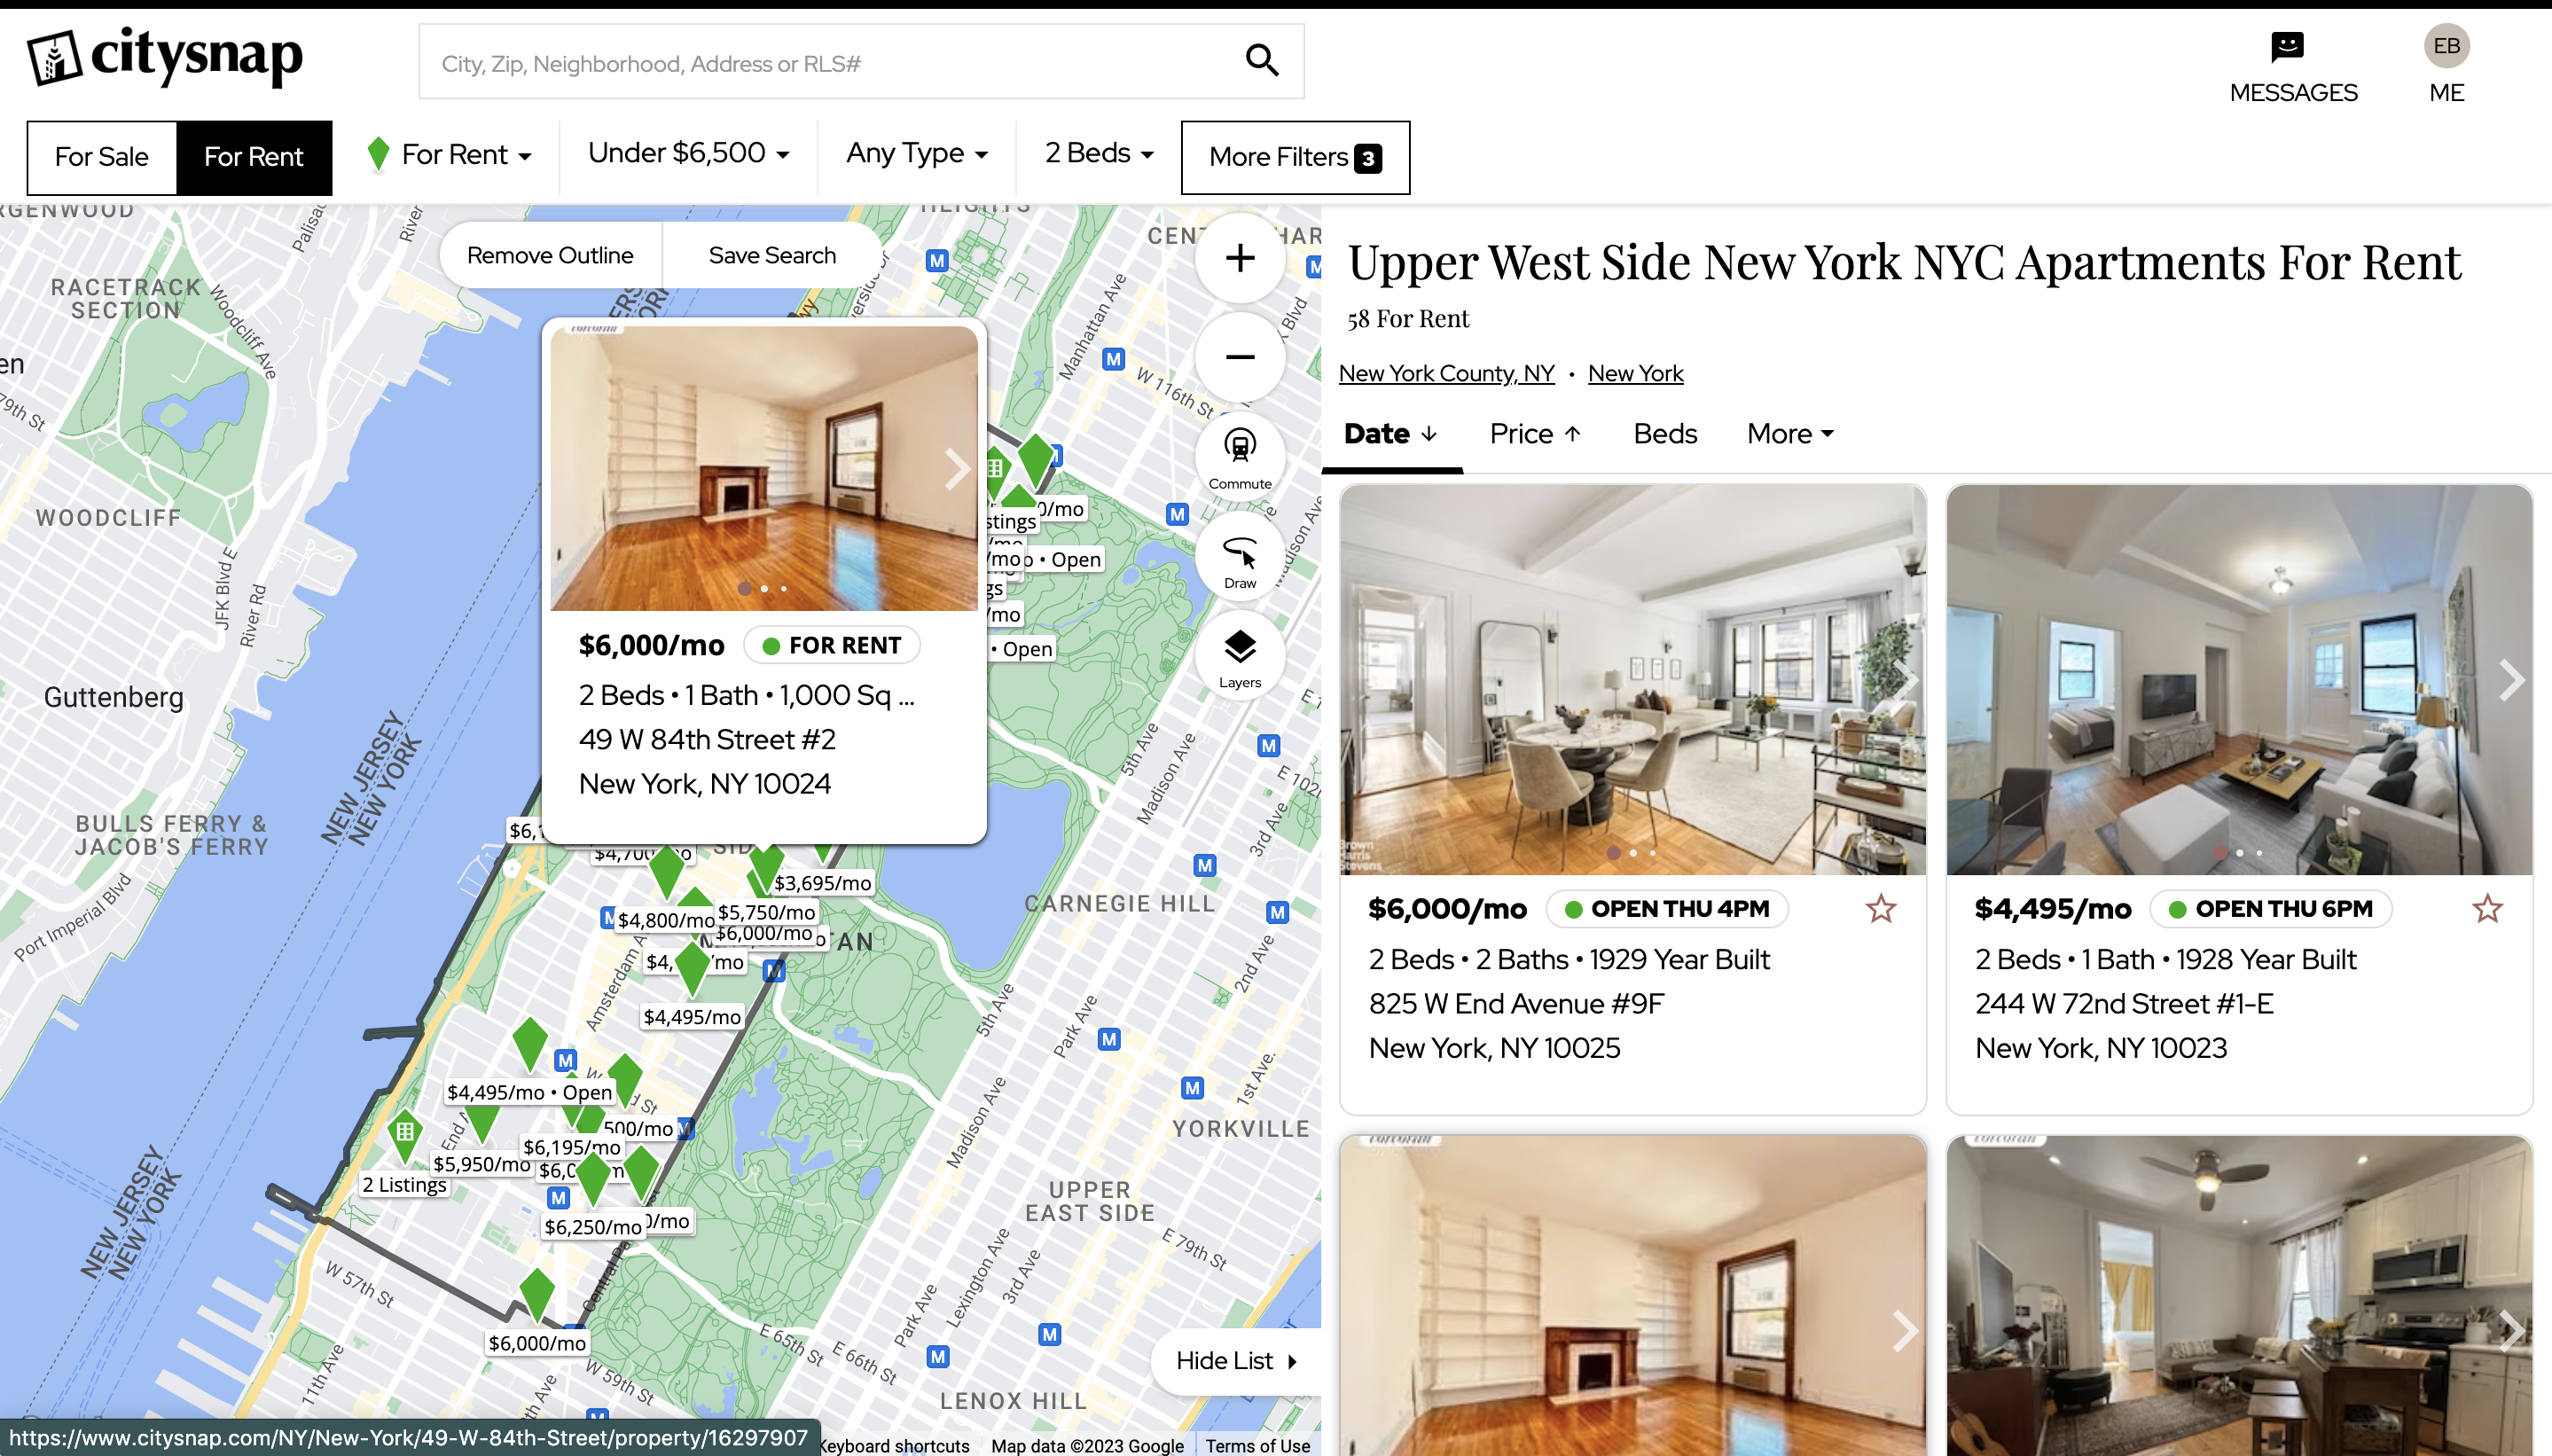
Task: Open map Layers options
Action: pyautogui.click(x=1240, y=656)
